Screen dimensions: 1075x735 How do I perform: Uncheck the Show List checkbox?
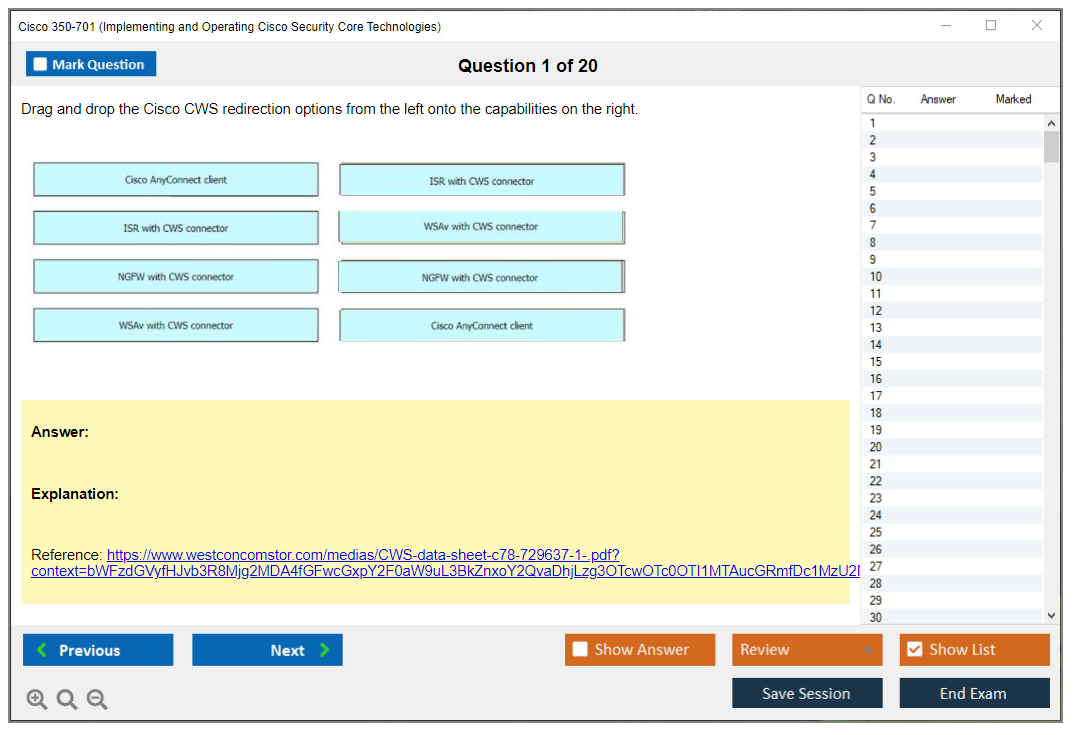tap(914, 650)
